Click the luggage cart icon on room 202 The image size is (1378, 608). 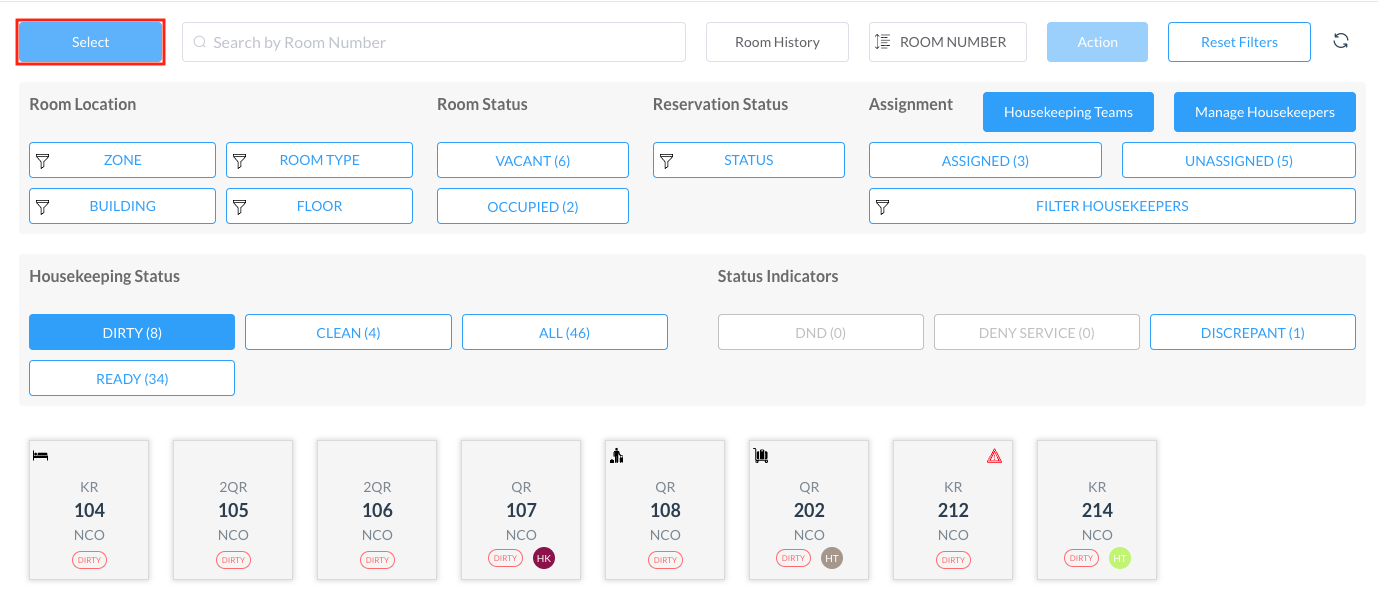[x=761, y=456]
